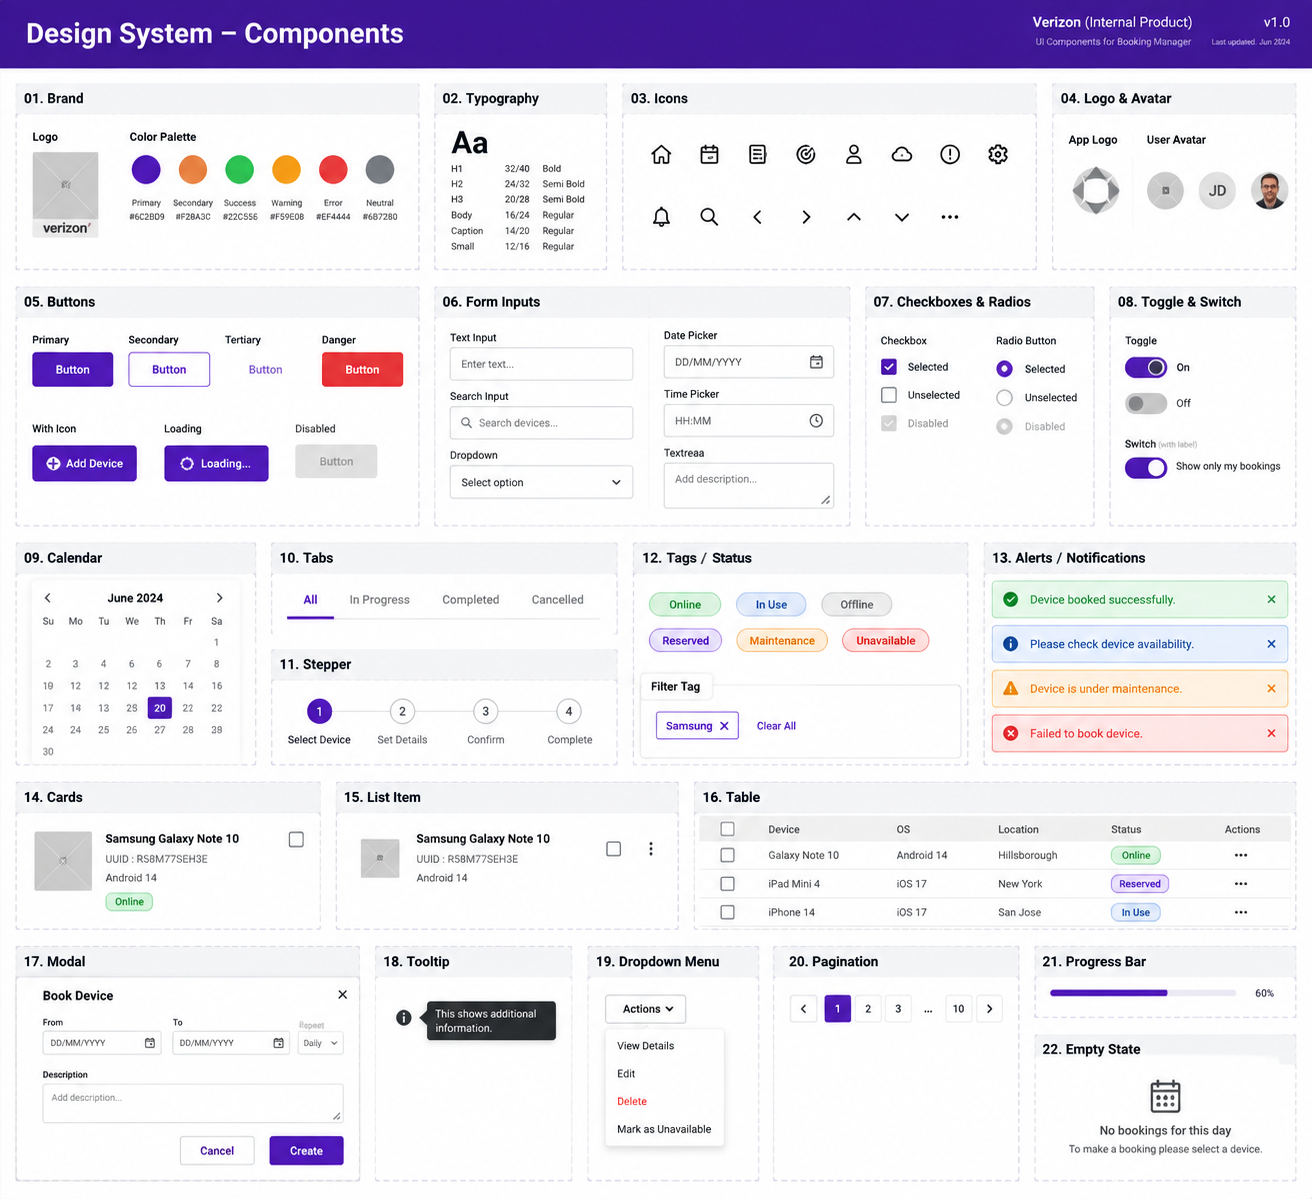Uncheck the Selected checkbox

(889, 367)
